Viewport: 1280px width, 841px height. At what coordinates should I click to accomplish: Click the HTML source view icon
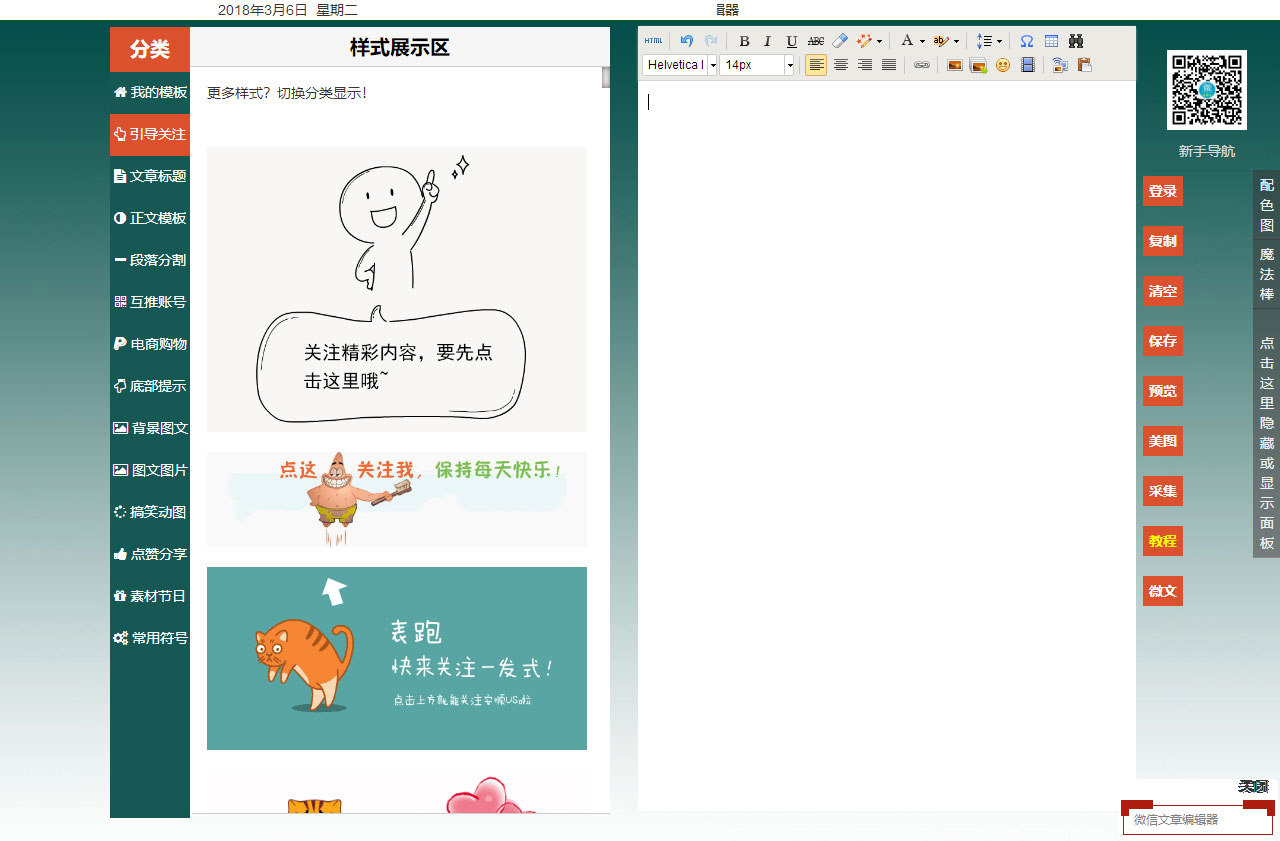(653, 41)
